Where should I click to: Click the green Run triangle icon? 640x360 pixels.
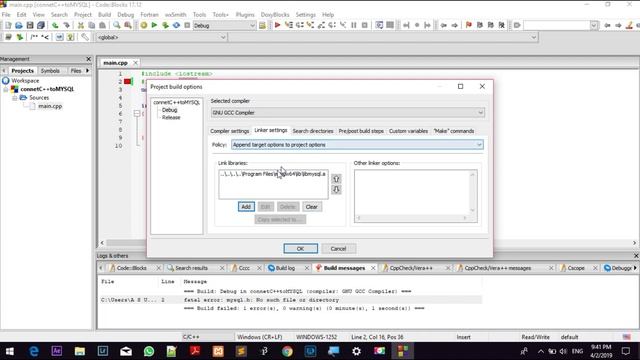click(x=154, y=25)
